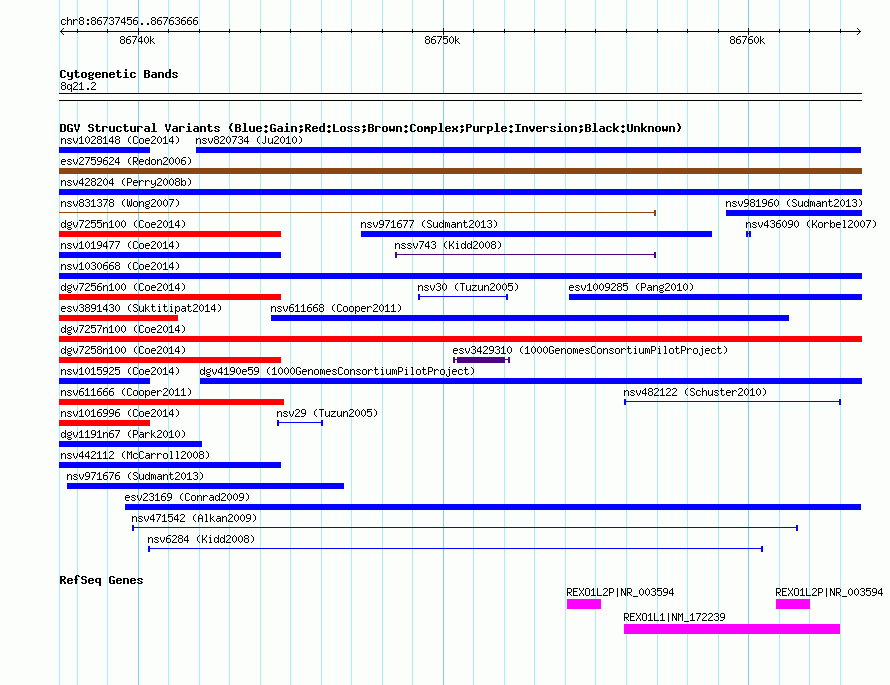Viewport: 890px width, 685px height.
Task: Click the short nsv29 blue span line
Action: [300, 423]
